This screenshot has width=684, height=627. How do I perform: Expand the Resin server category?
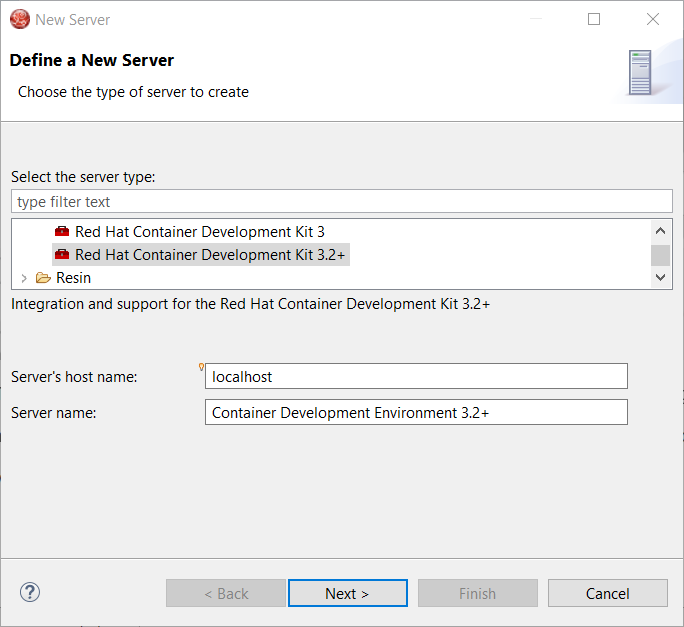coord(24,278)
